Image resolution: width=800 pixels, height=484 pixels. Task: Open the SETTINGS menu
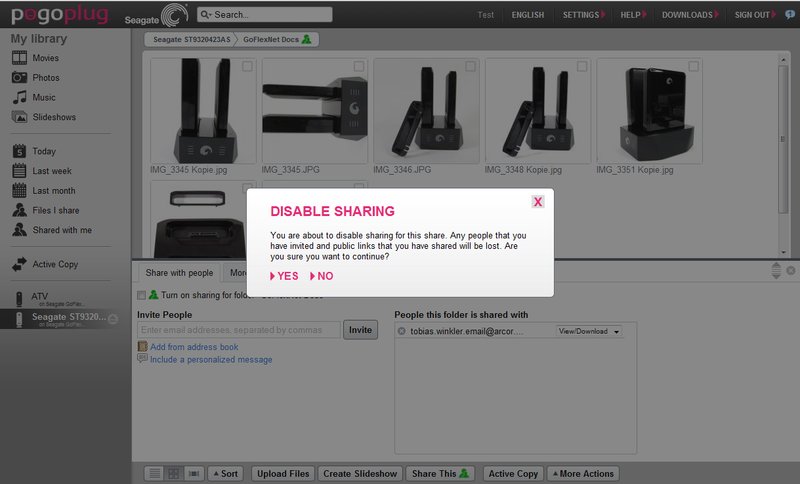pyautogui.click(x=584, y=15)
